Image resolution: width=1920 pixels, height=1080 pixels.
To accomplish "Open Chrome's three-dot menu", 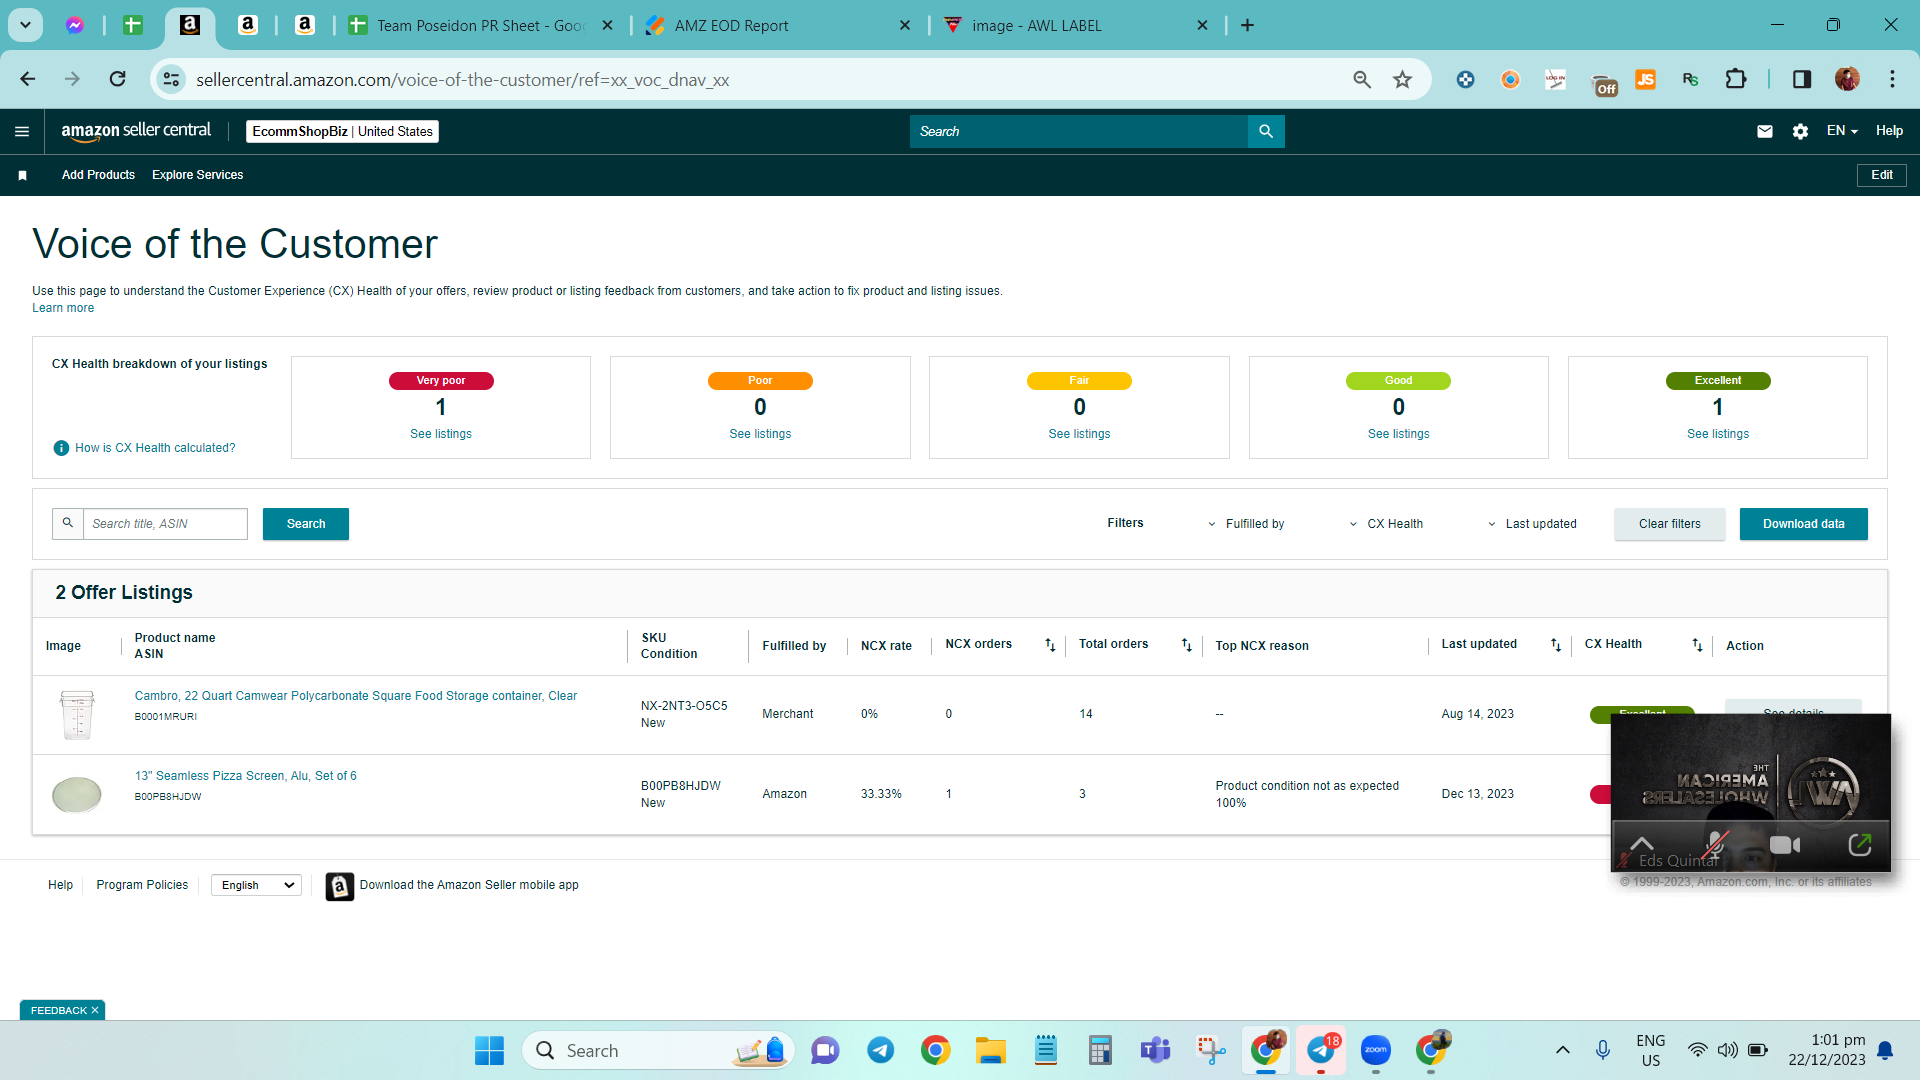I will (x=1892, y=79).
